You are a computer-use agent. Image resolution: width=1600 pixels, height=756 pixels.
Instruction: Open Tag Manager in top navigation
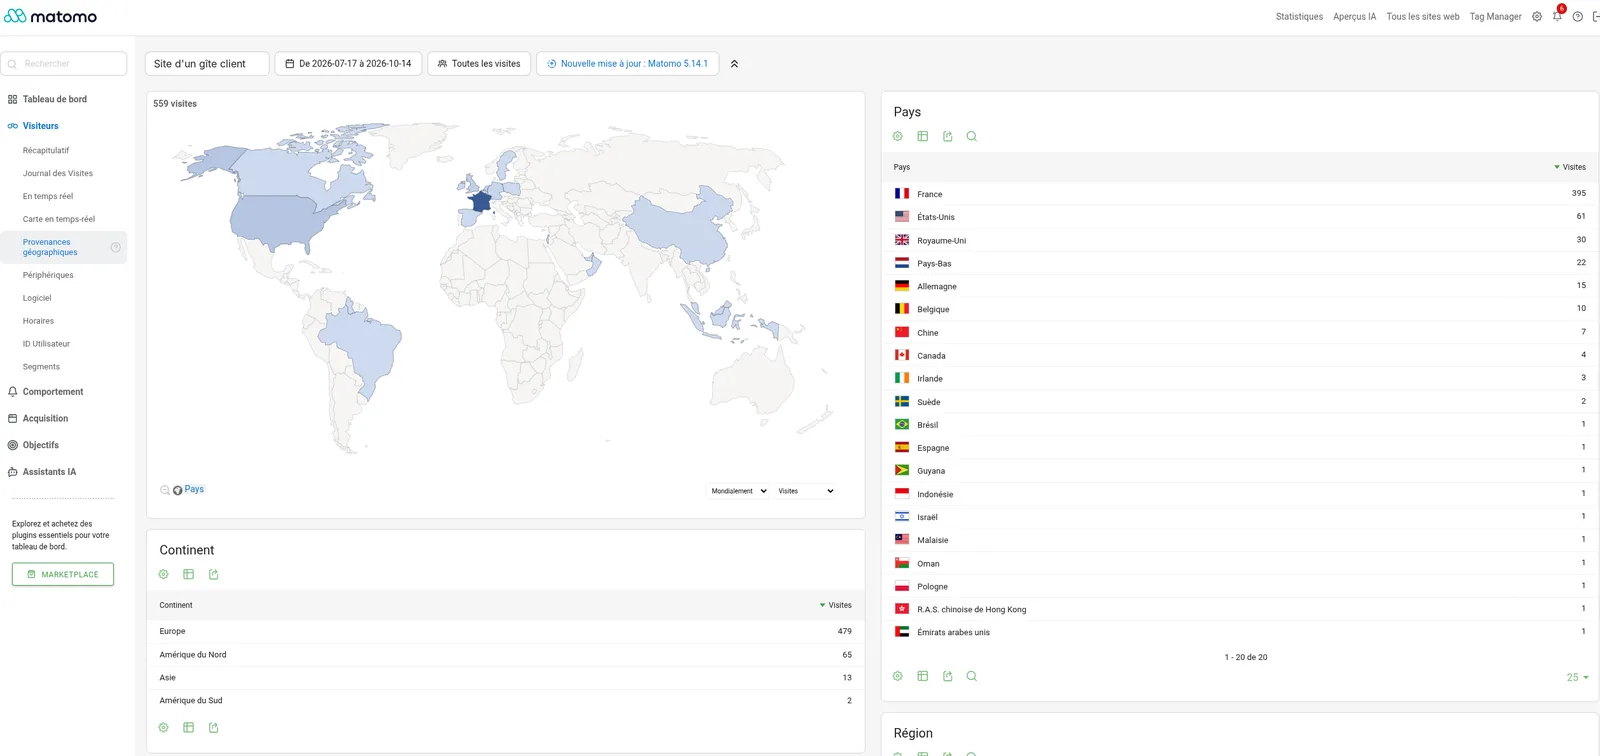pyautogui.click(x=1495, y=16)
